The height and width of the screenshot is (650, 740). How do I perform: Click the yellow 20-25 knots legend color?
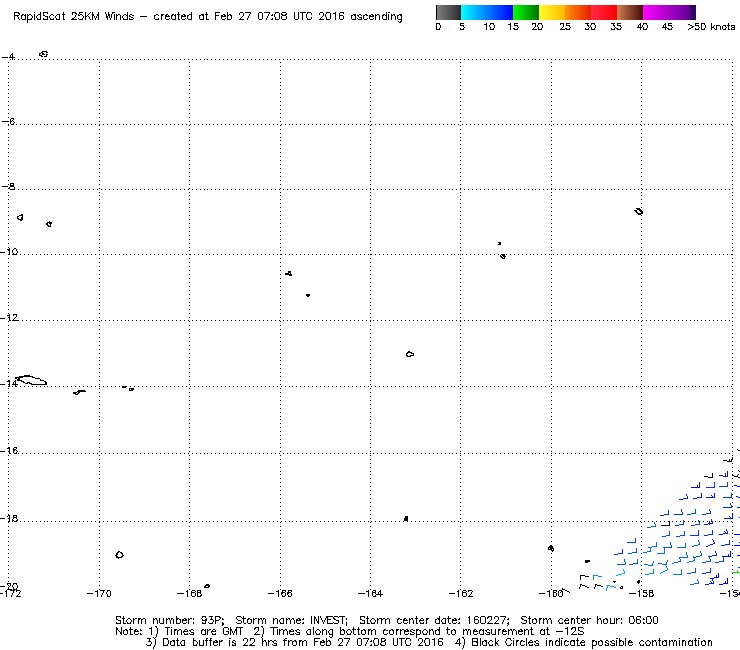552,12
